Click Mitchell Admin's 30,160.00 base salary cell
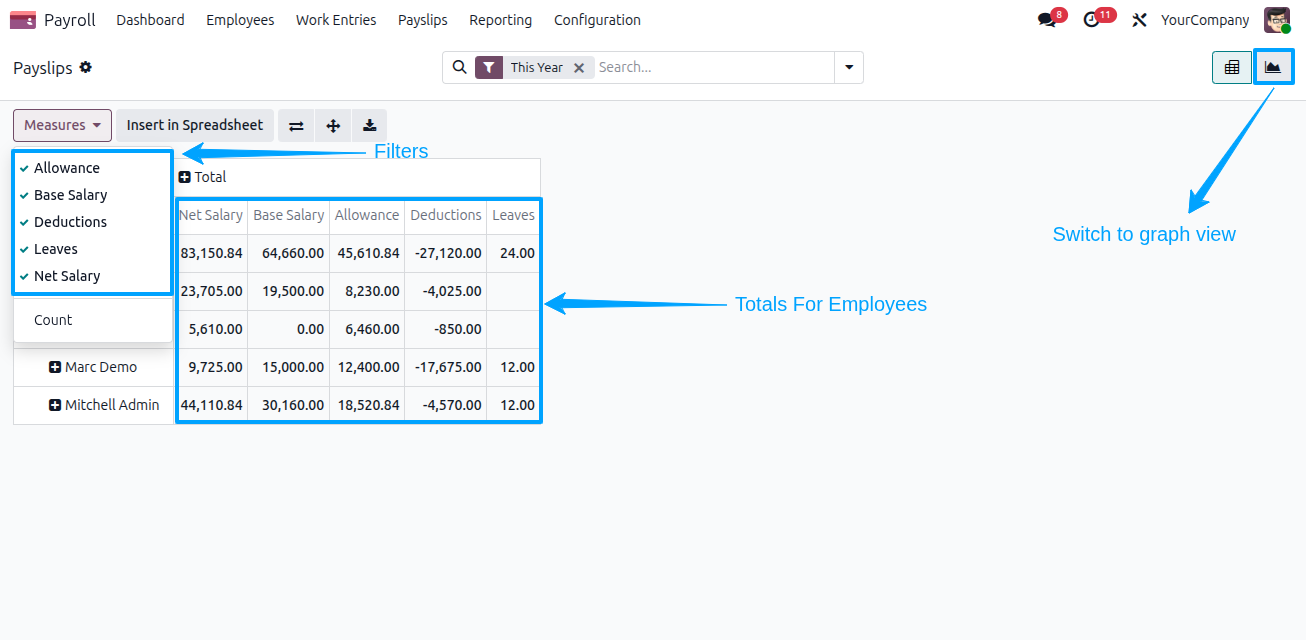The image size is (1306, 640). point(289,405)
